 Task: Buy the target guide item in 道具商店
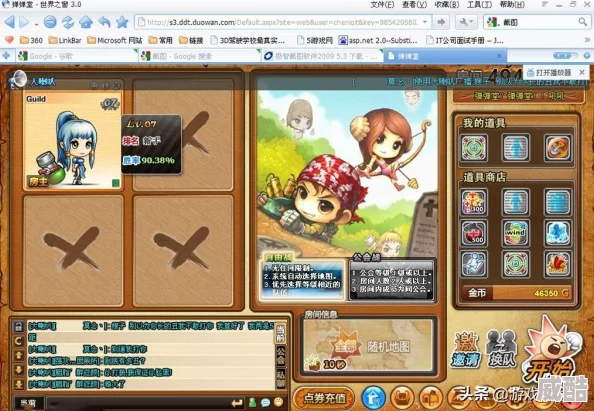coord(516,263)
